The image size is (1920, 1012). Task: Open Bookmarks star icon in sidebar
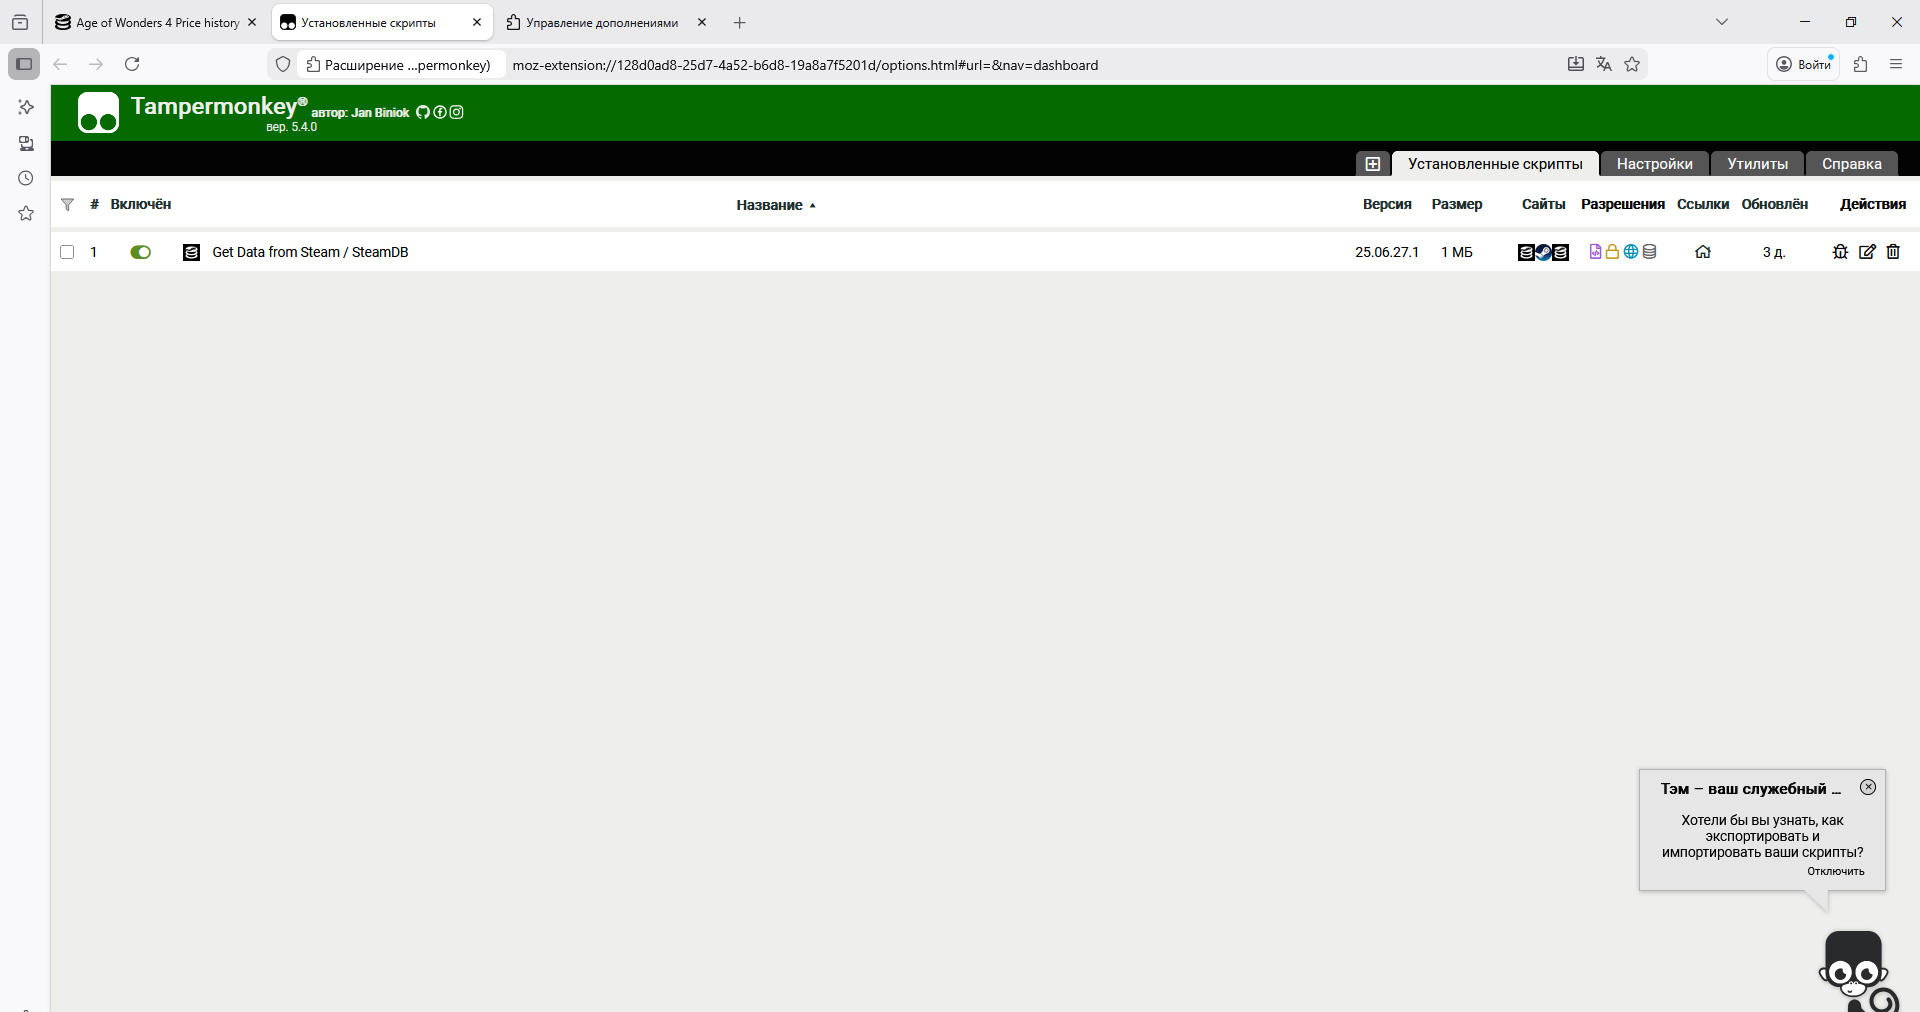tap(26, 214)
